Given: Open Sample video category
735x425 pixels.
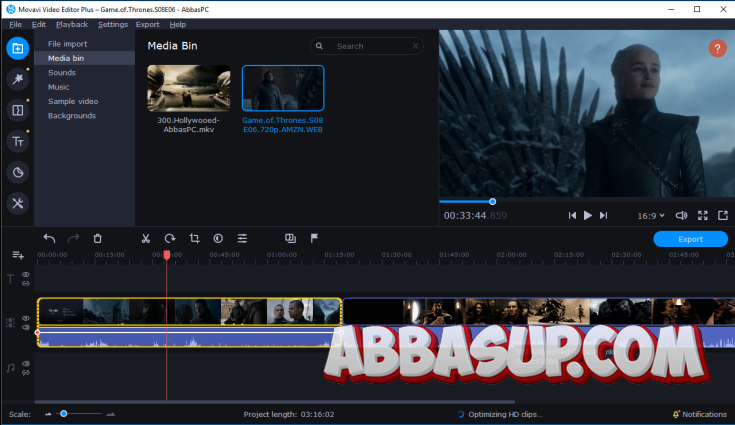Looking at the screenshot, I should pos(84,101).
